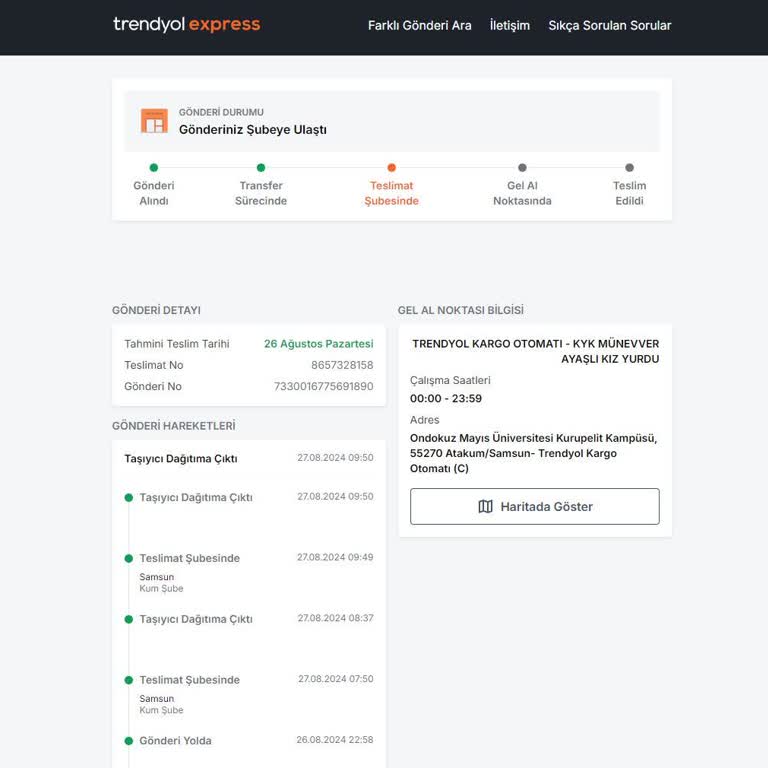Click timestamp 27.08.2024 09:49

click(335, 557)
